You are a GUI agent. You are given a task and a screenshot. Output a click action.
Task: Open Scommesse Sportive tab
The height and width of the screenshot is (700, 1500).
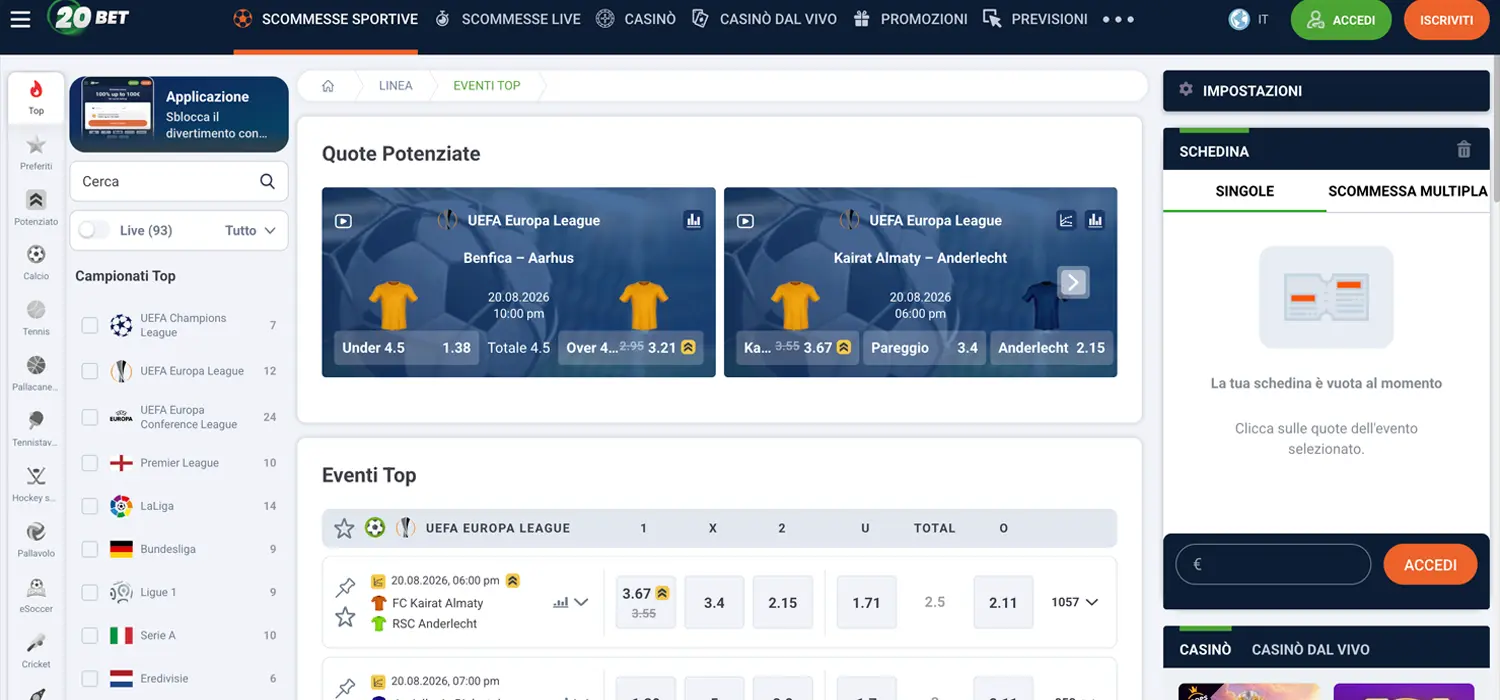pyautogui.click(x=325, y=19)
